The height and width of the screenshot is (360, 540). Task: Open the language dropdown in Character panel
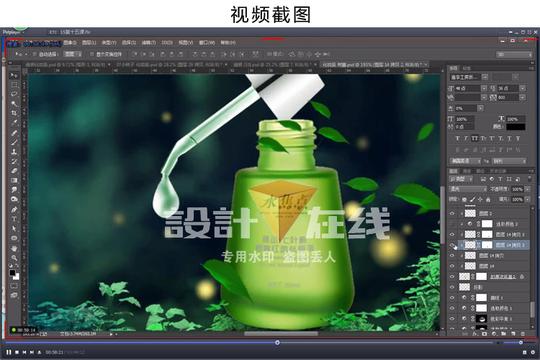[465, 161]
